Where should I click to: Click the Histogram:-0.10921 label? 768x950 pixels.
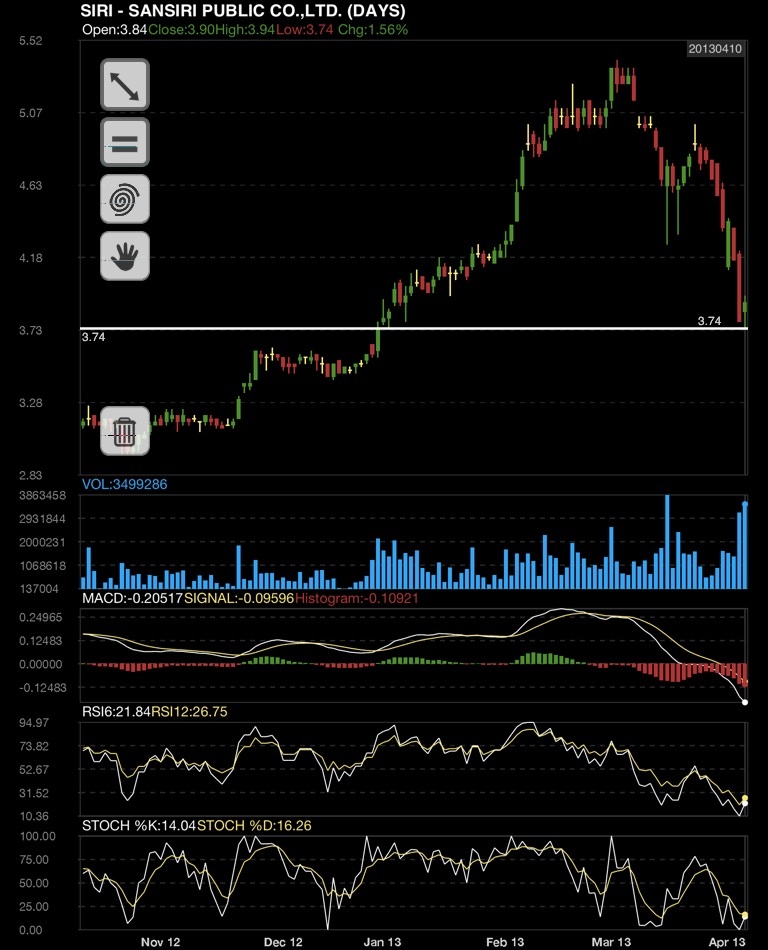pyautogui.click(x=357, y=598)
